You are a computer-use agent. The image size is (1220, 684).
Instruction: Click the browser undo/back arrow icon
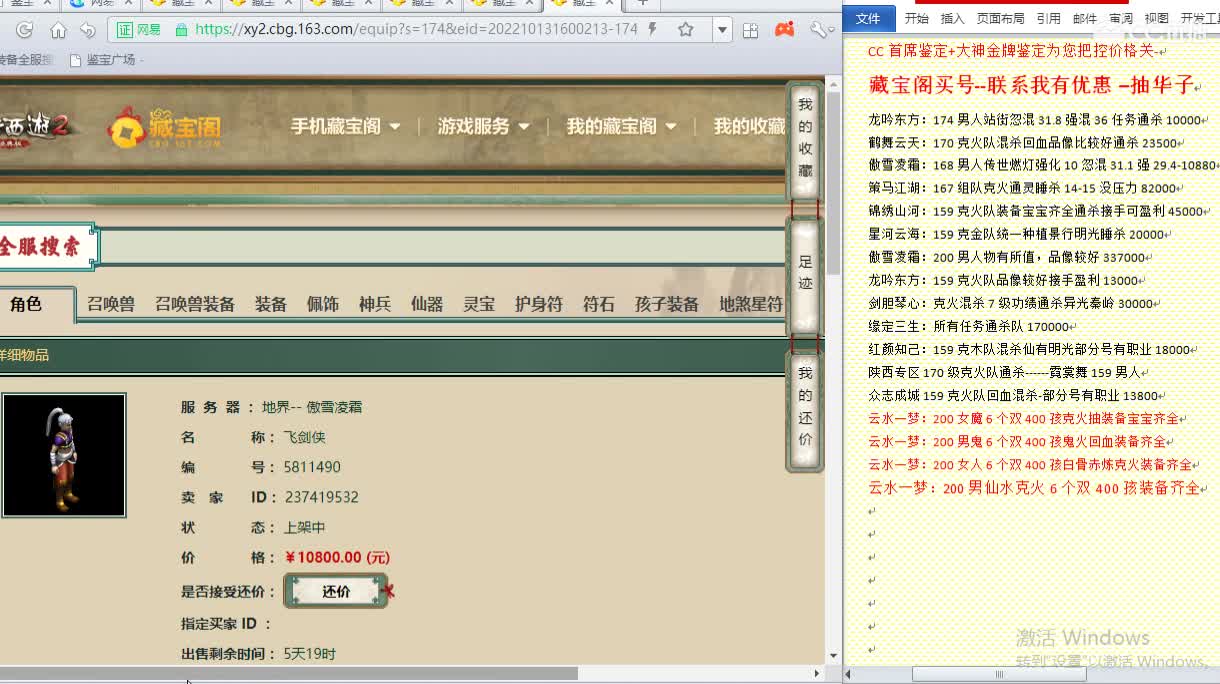pos(88,30)
